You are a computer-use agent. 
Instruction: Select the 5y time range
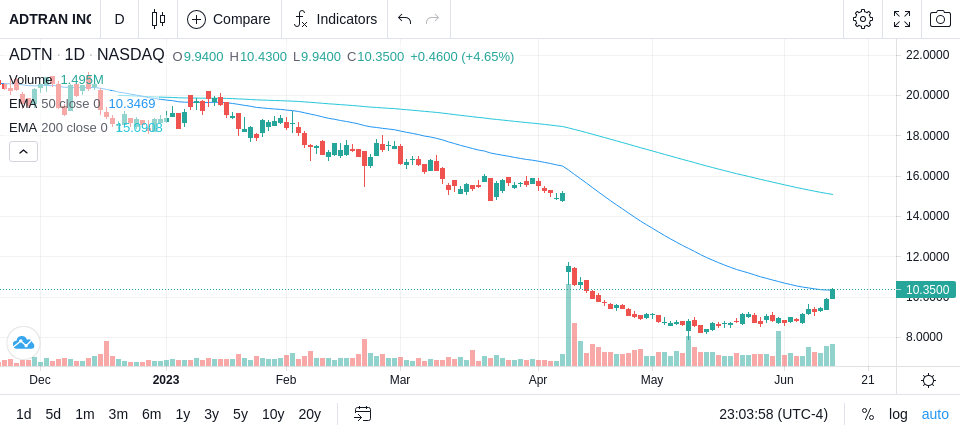240,415
